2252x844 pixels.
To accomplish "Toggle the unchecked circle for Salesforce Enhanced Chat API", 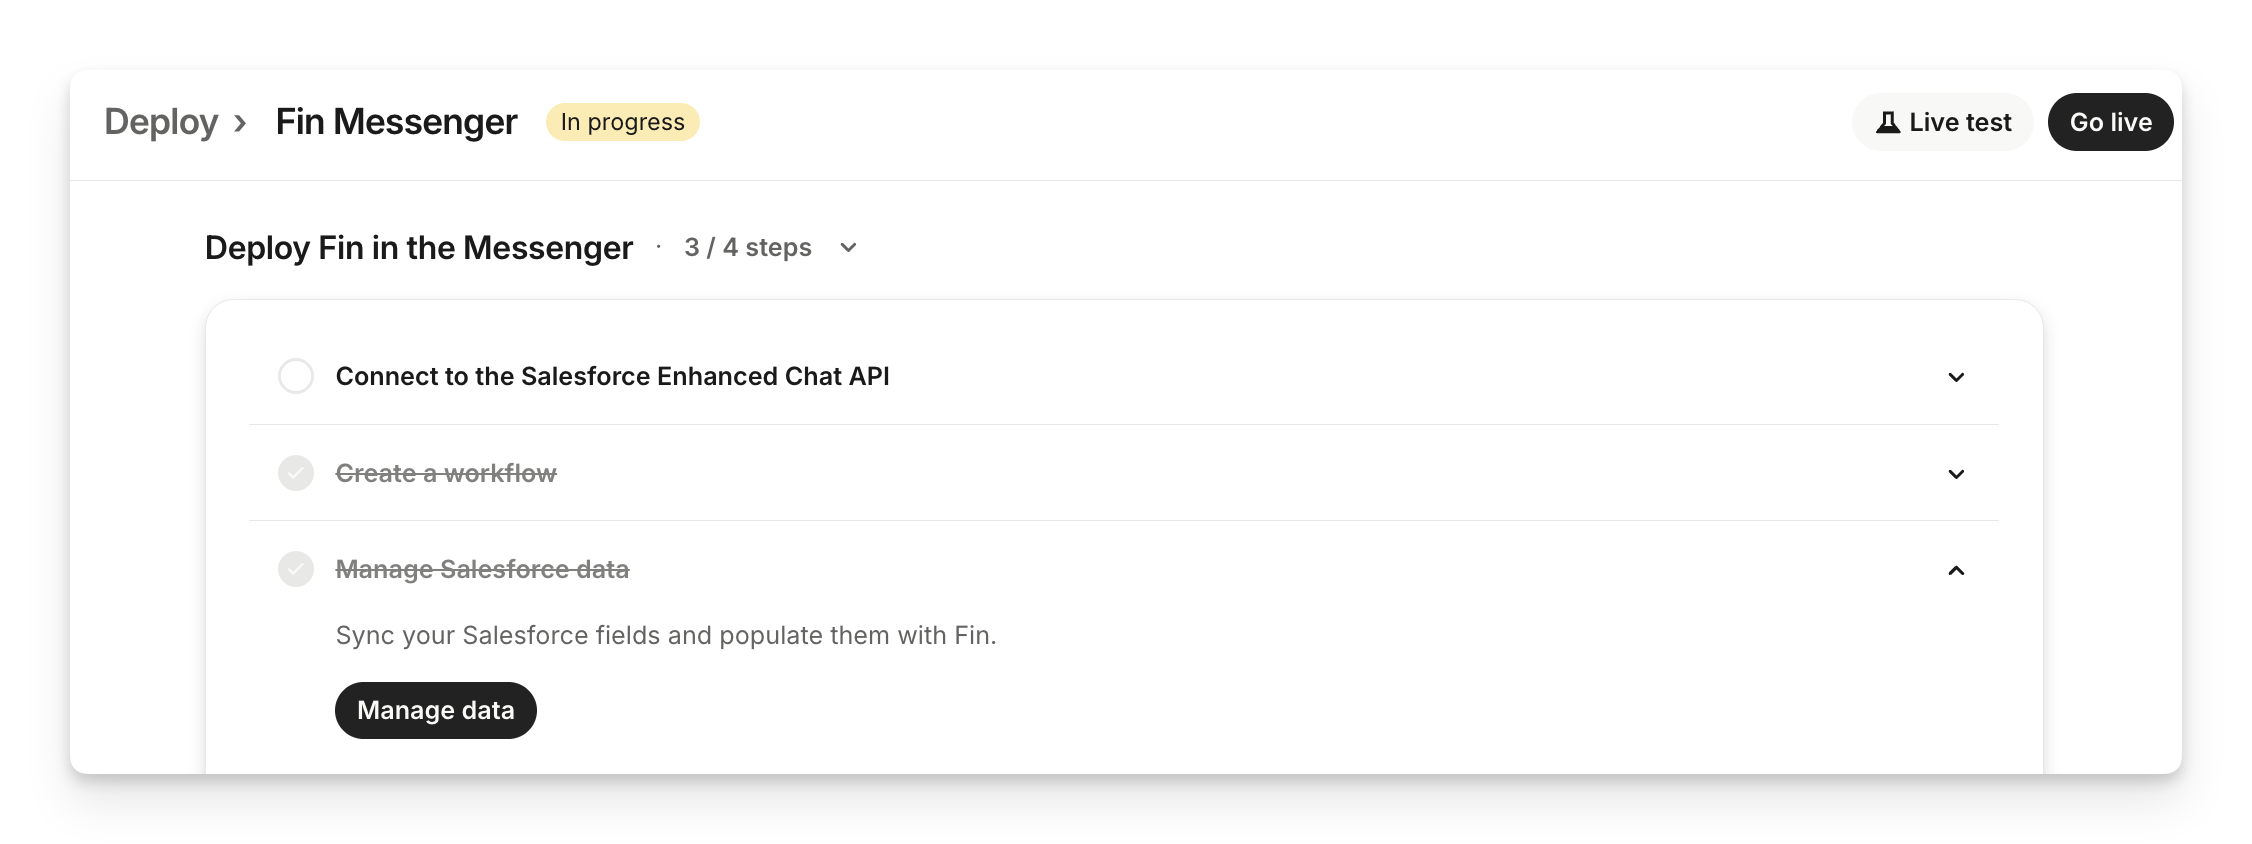I will point(296,376).
